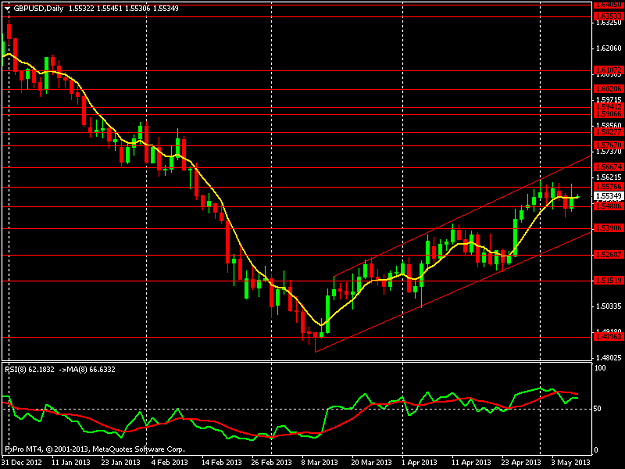Click the 1 Apr 2013 date label
The height and width of the screenshot is (469, 625).
(419, 463)
